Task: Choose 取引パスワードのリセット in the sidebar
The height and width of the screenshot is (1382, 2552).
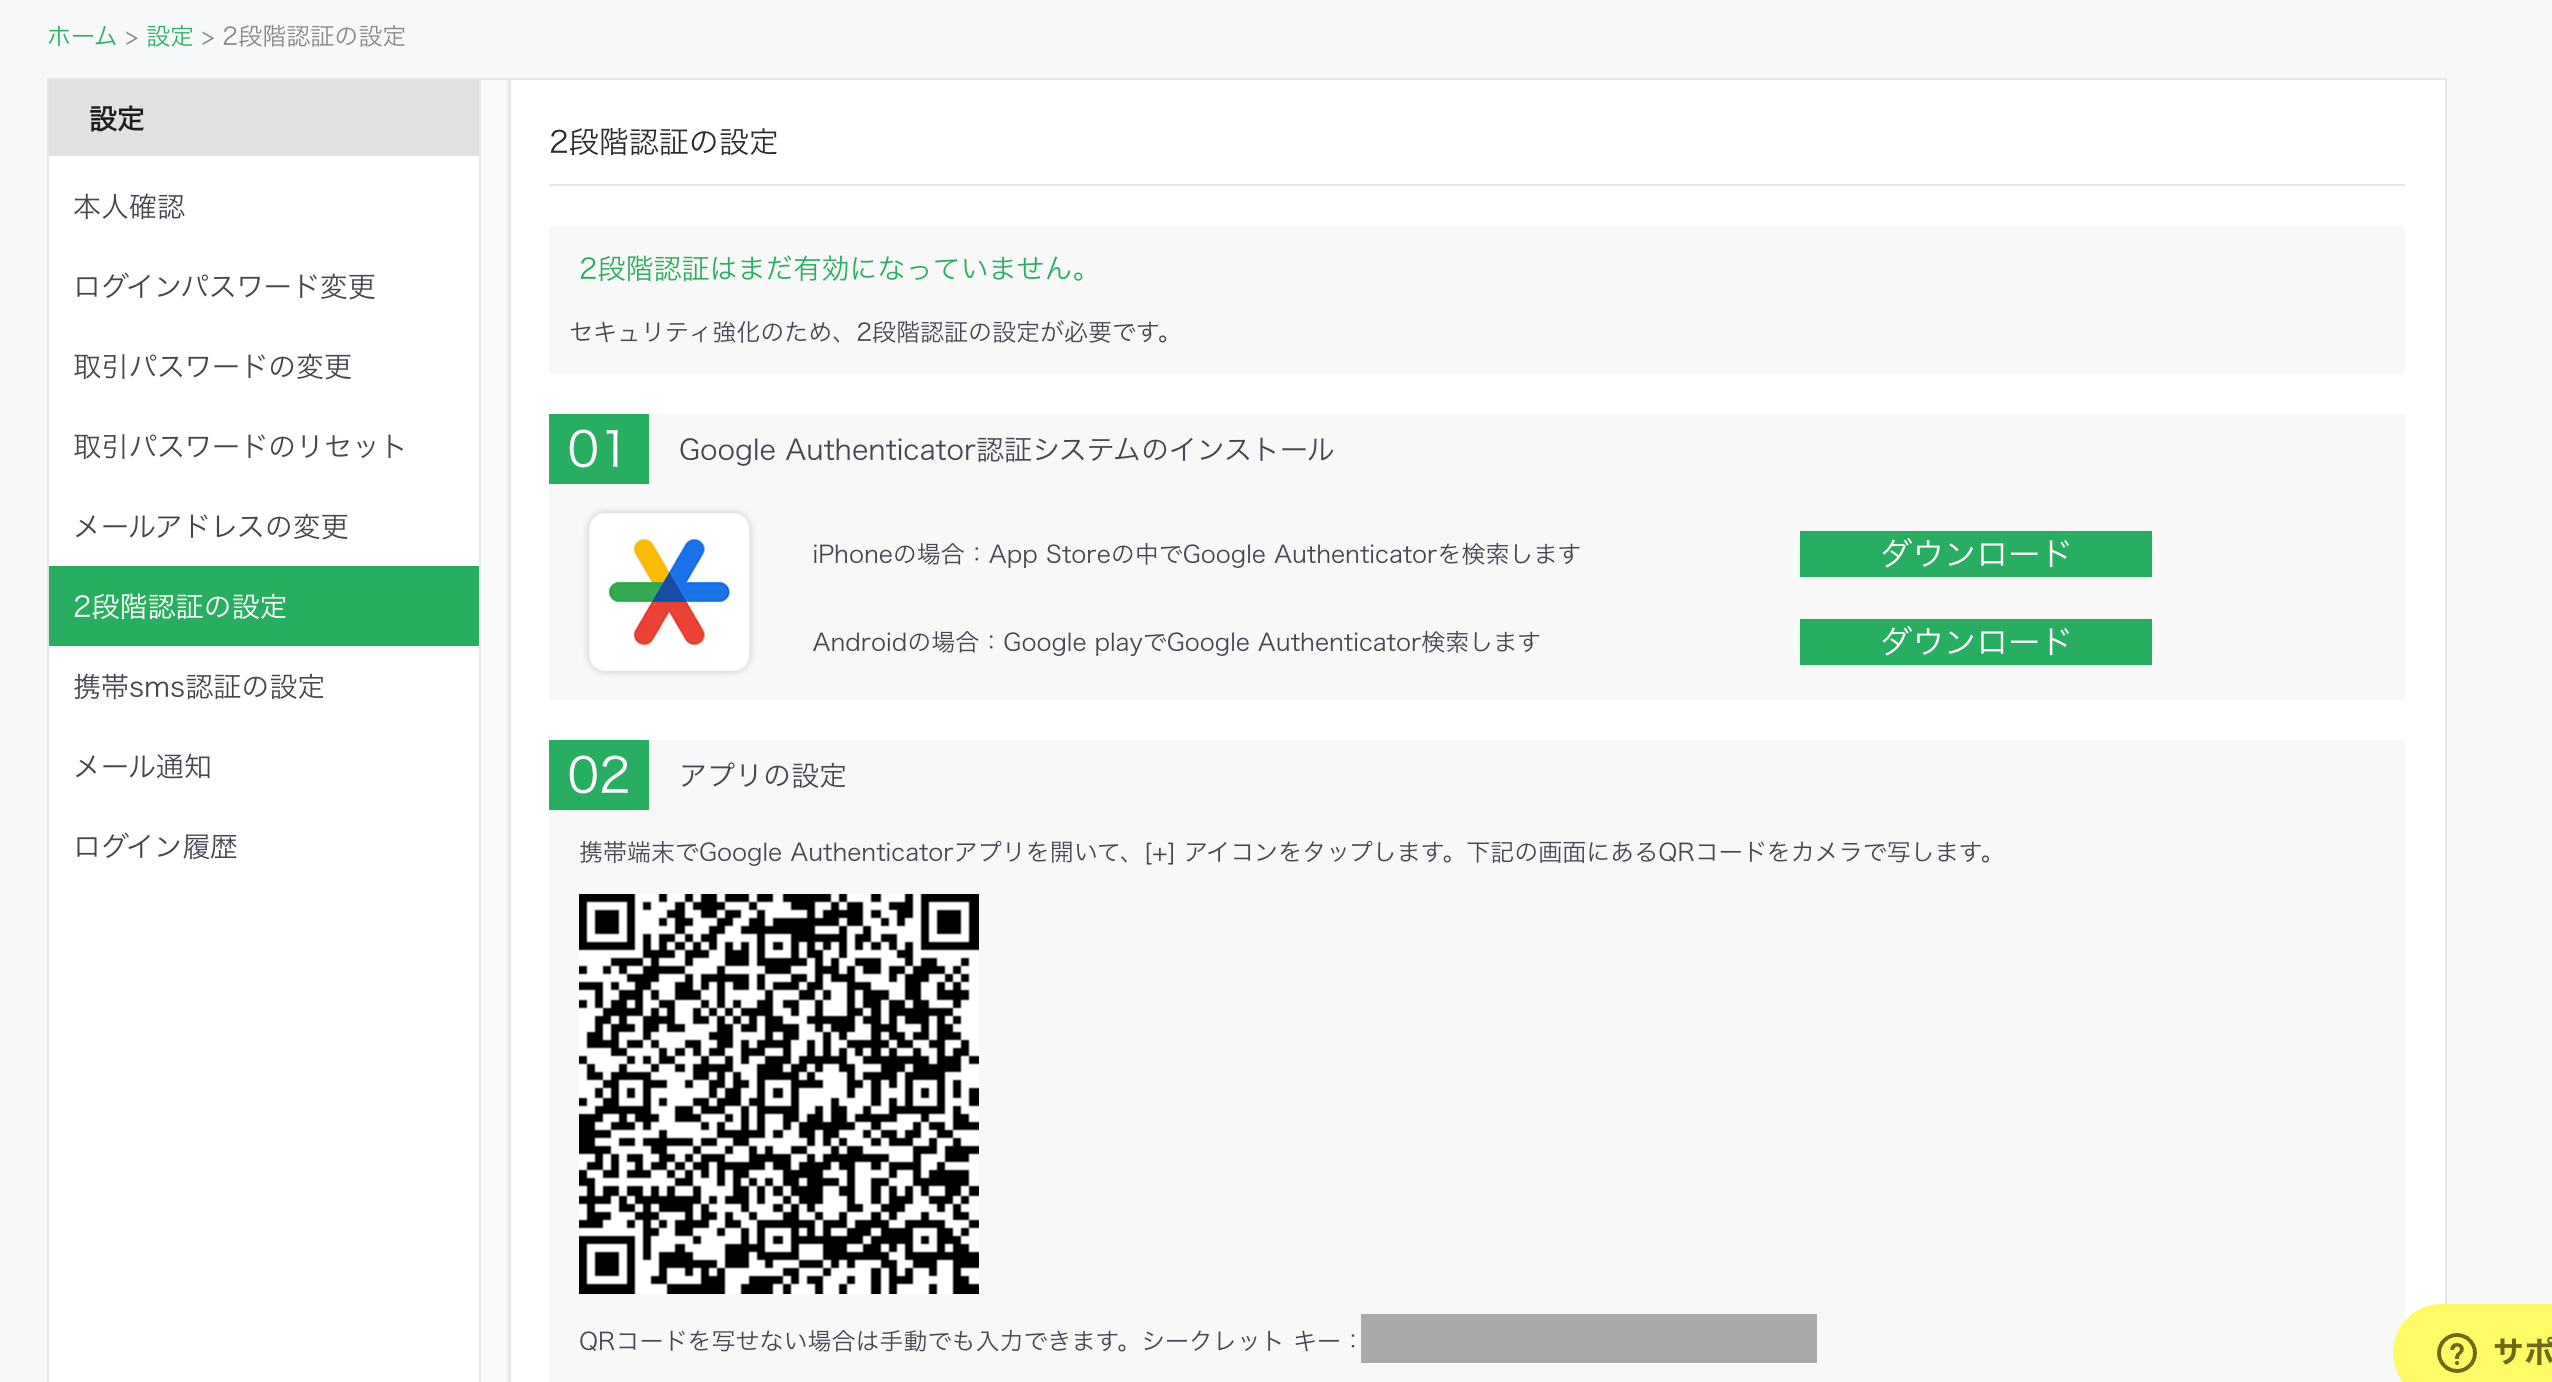Action: pyautogui.click(x=264, y=446)
